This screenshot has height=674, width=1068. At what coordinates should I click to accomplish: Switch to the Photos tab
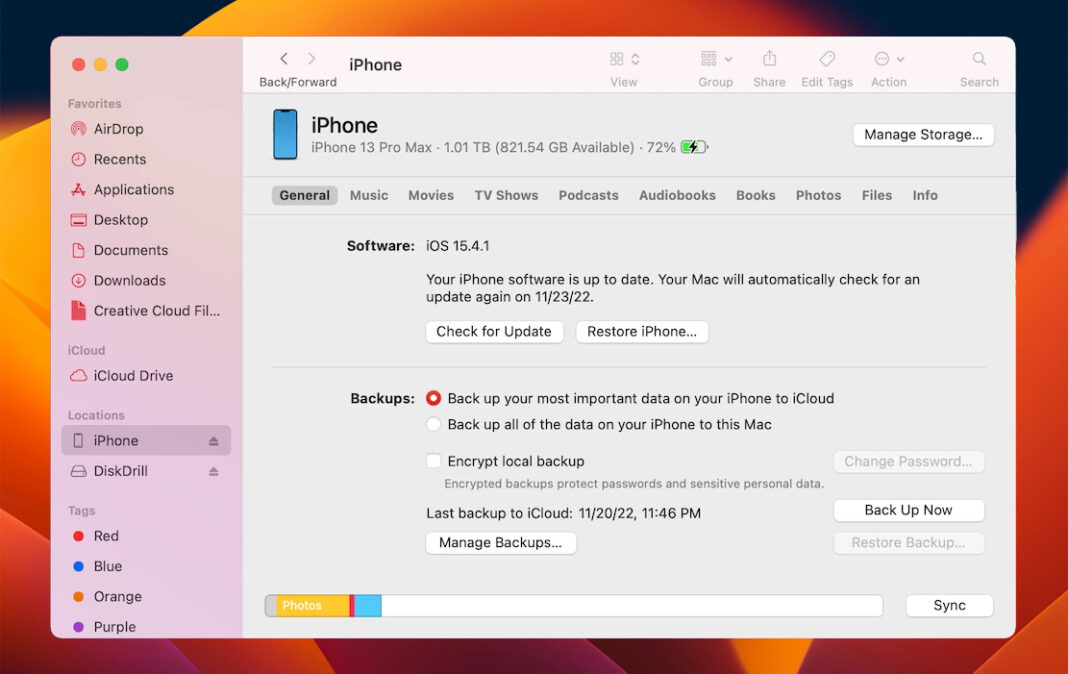point(818,195)
